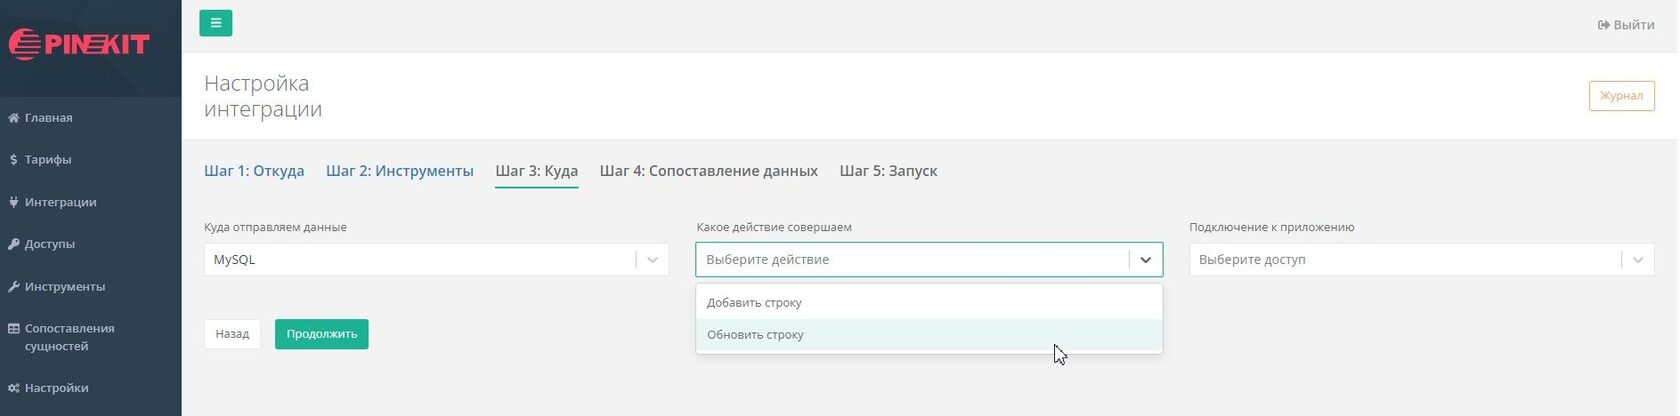Click Выйти to log out
This screenshot has height=416, width=1680.
coord(1626,25)
